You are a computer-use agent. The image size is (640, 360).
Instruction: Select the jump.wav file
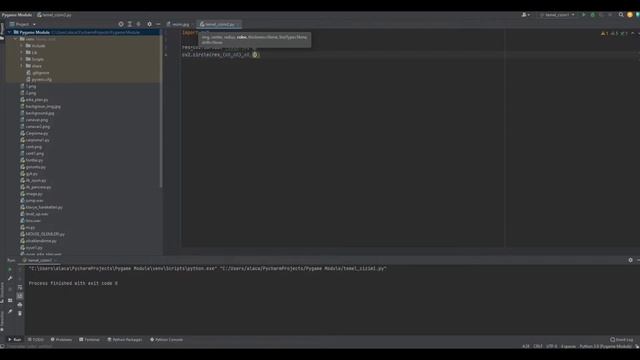coord(32,201)
